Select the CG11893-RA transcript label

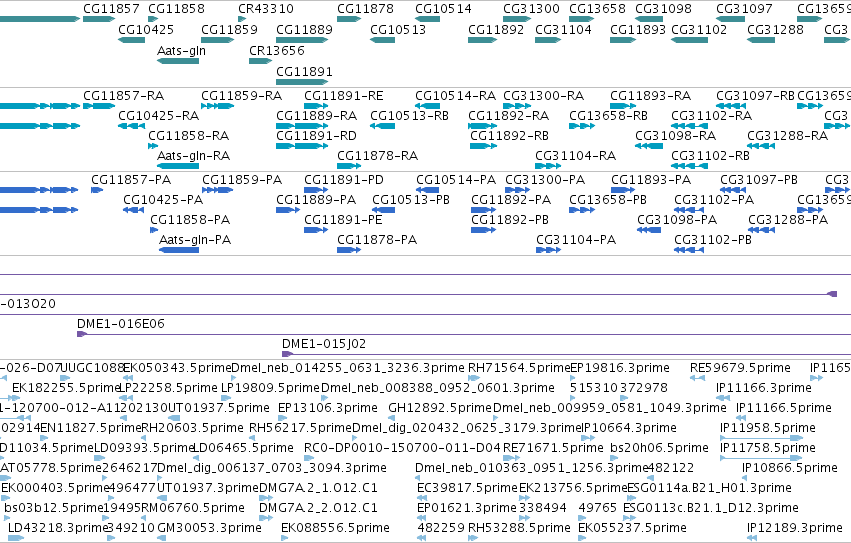coord(650,96)
